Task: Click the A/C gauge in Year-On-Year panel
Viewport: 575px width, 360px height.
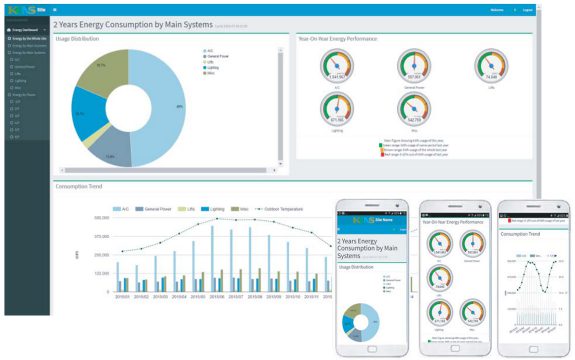Action: point(337,66)
